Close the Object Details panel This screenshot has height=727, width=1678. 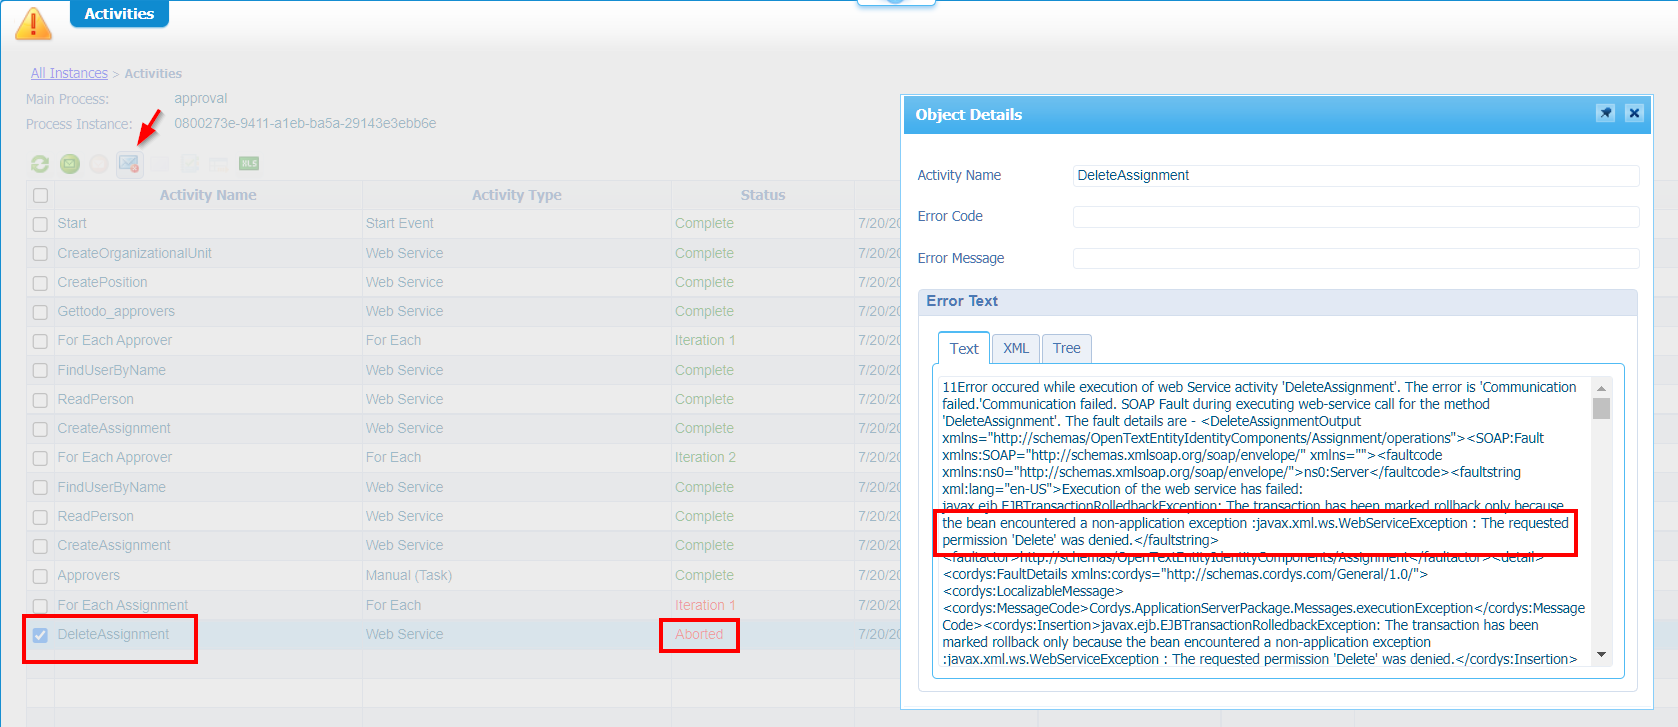(x=1634, y=114)
